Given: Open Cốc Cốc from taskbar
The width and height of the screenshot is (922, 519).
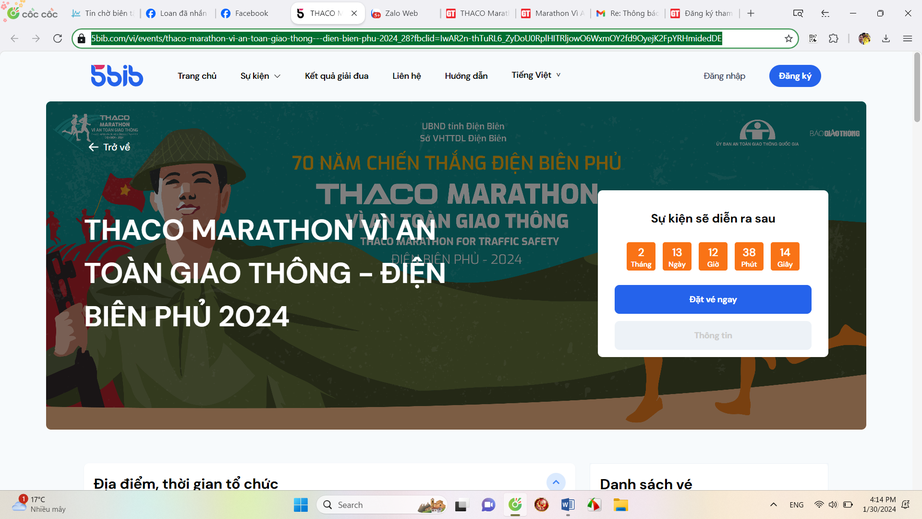Looking at the screenshot, I should click(x=515, y=505).
